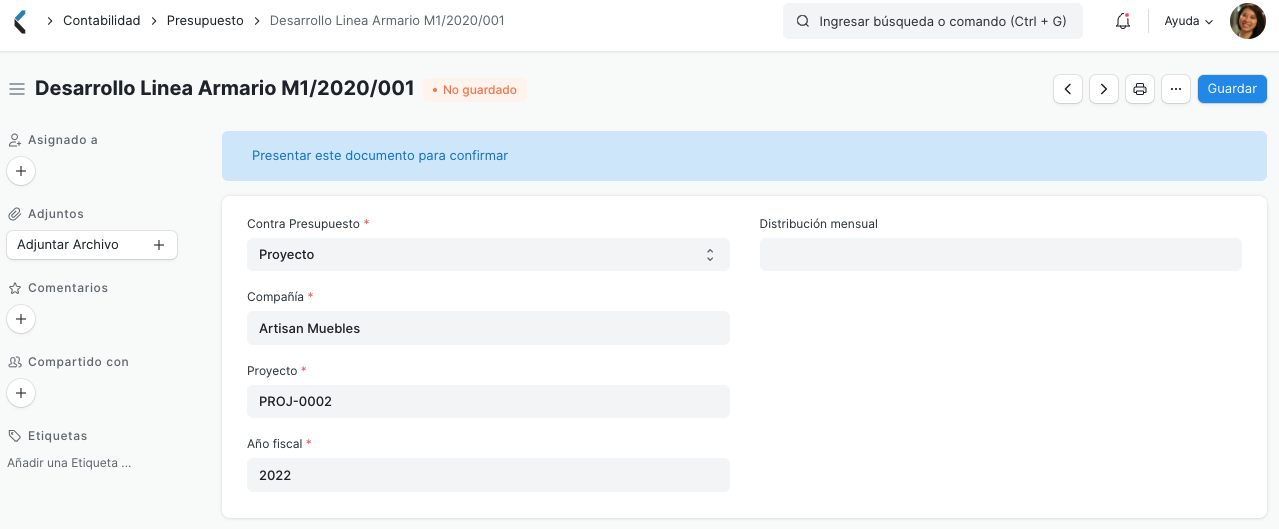
Task: Click the Distribución mensual field
Action: [x=1001, y=255]
